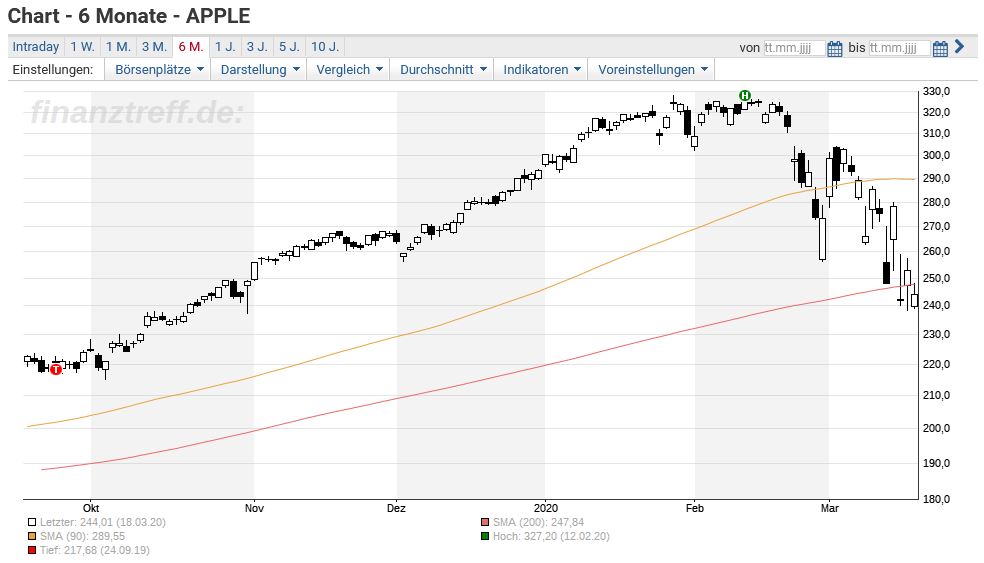This screenshot has height=563, width=984.
Task: Select the 1 J. time range
Action: (225, 46)
